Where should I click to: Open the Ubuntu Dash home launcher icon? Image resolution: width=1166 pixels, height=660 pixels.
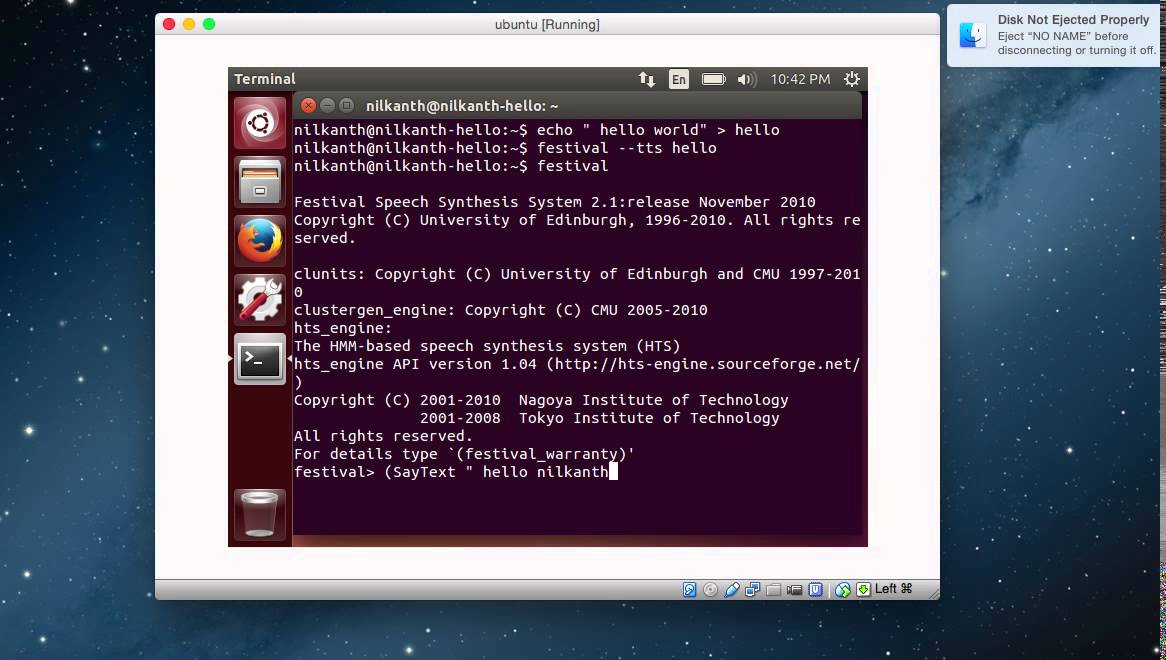(x=260, y=123)
